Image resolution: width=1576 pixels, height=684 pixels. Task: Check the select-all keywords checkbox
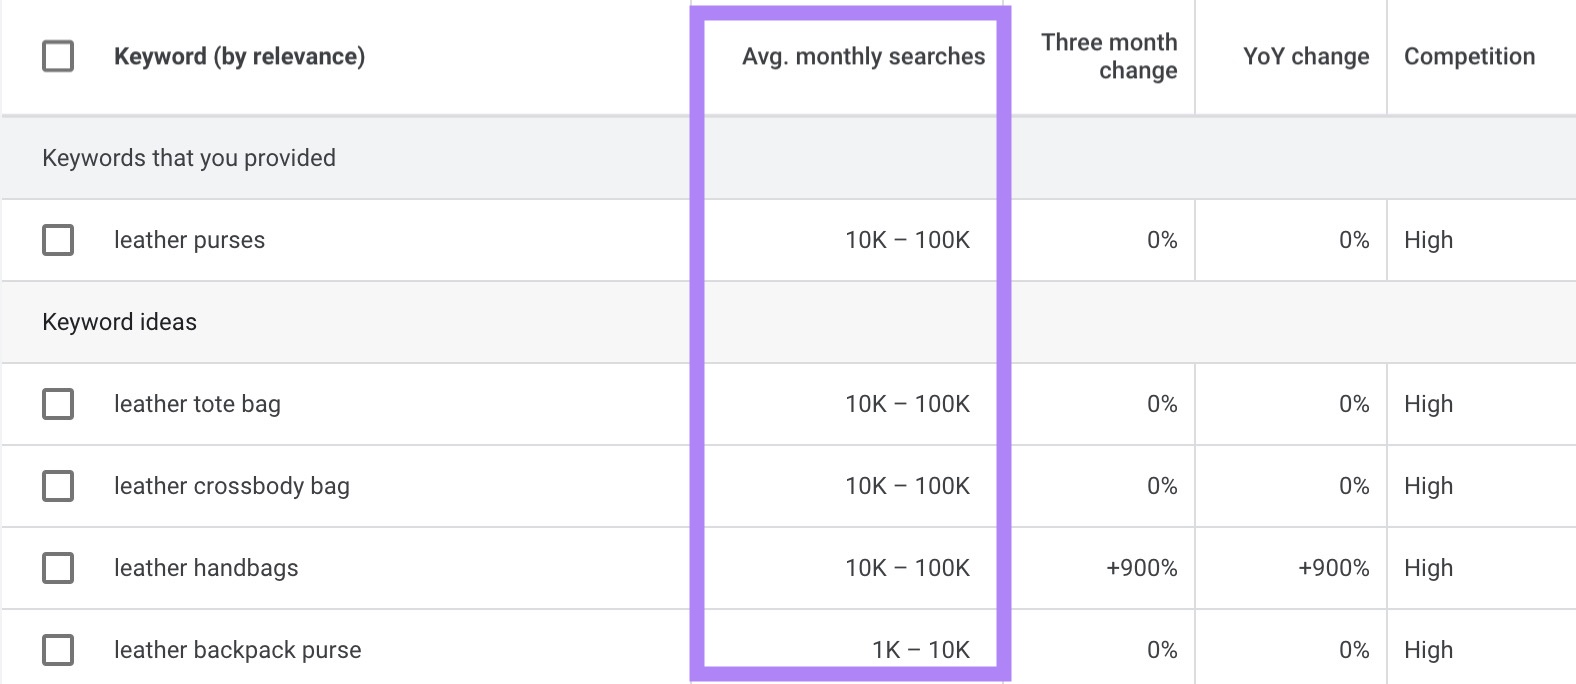[x=57, y=57]
